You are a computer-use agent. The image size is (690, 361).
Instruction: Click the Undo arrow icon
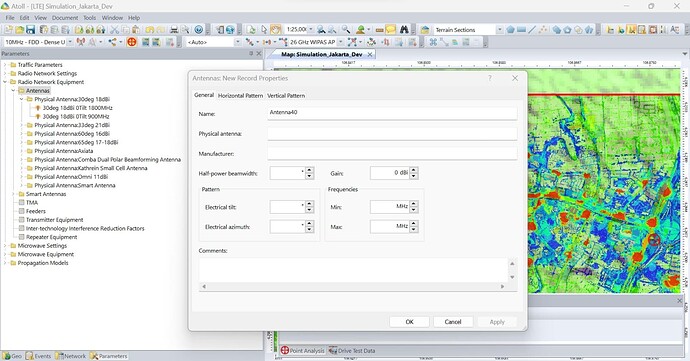[150, 29]
